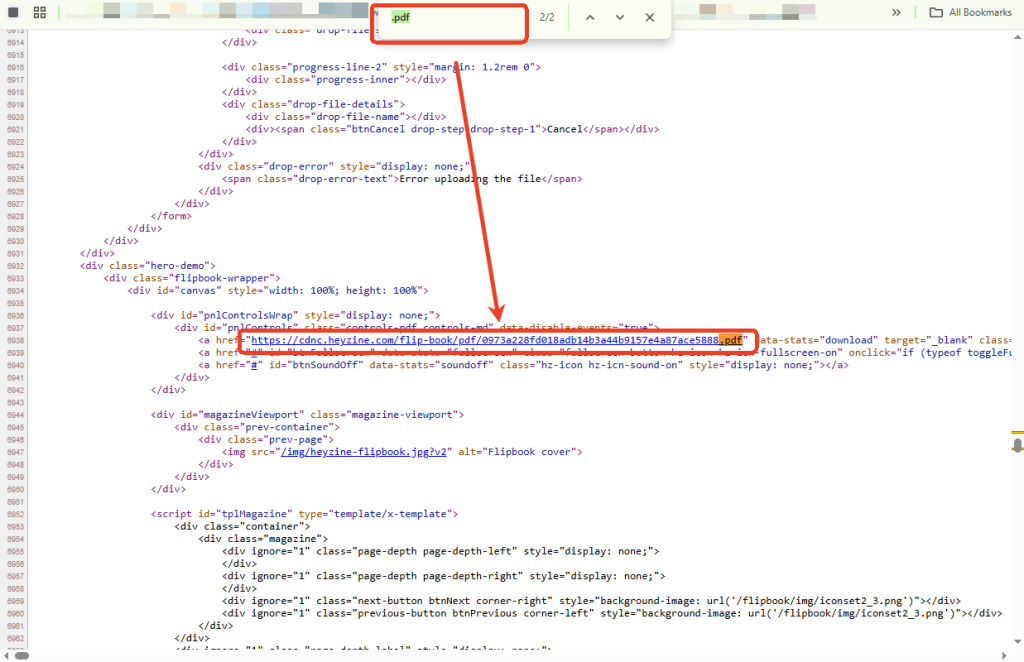Click the "hero-demo" class value

pyautogui.click(x=178, y=266)
